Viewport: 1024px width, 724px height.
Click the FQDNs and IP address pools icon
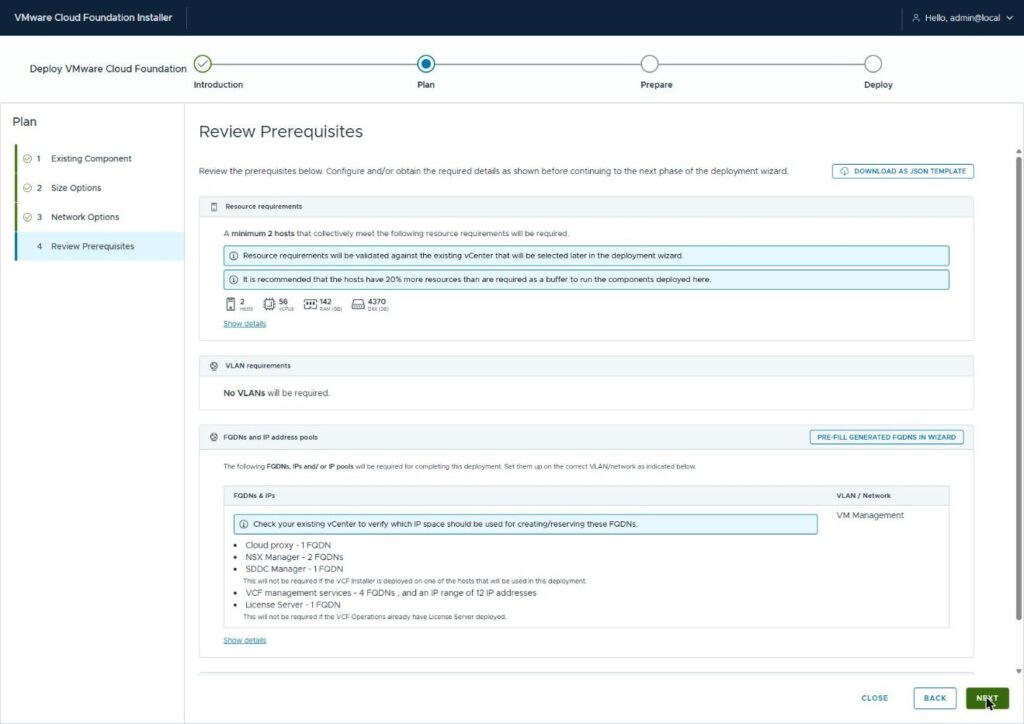[214, 437]
